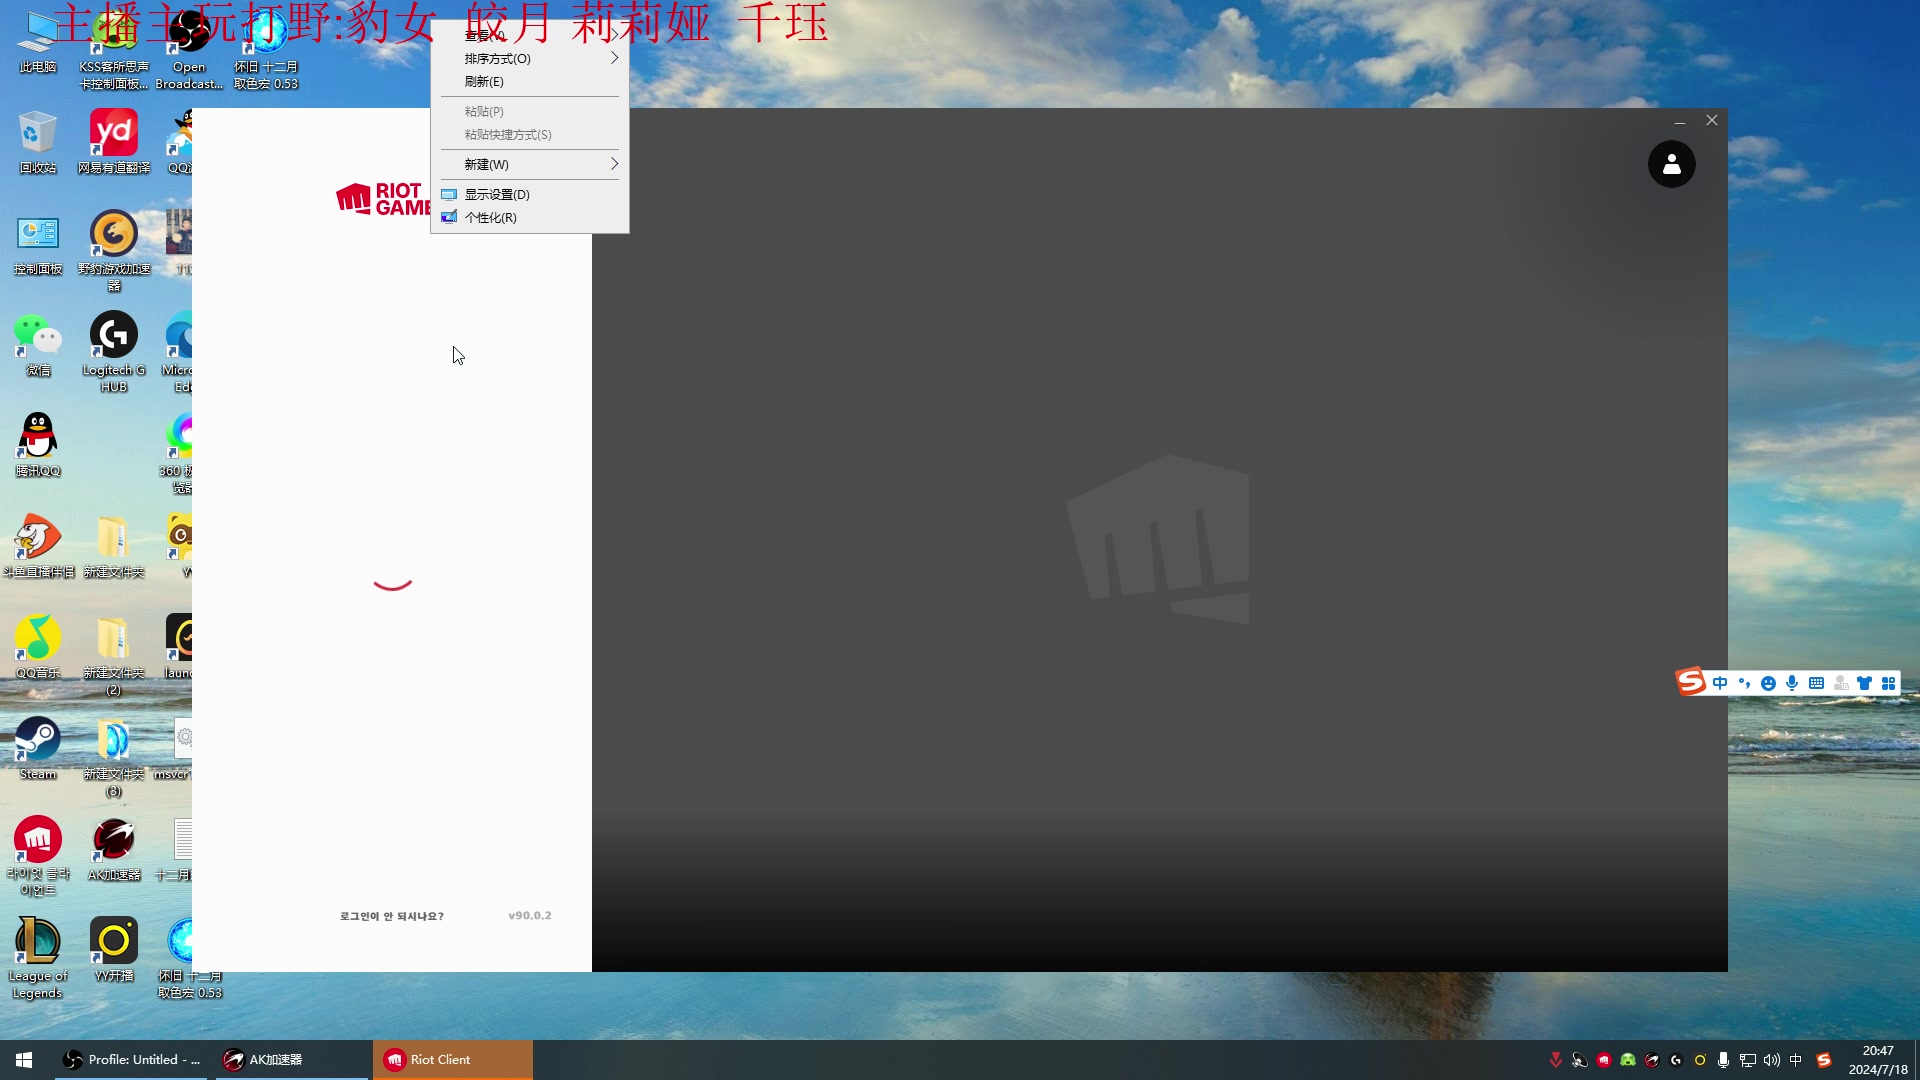Click the taskbar clock and date
Viewport: 1920px width, 1080px height.
pos(1877,1060)
